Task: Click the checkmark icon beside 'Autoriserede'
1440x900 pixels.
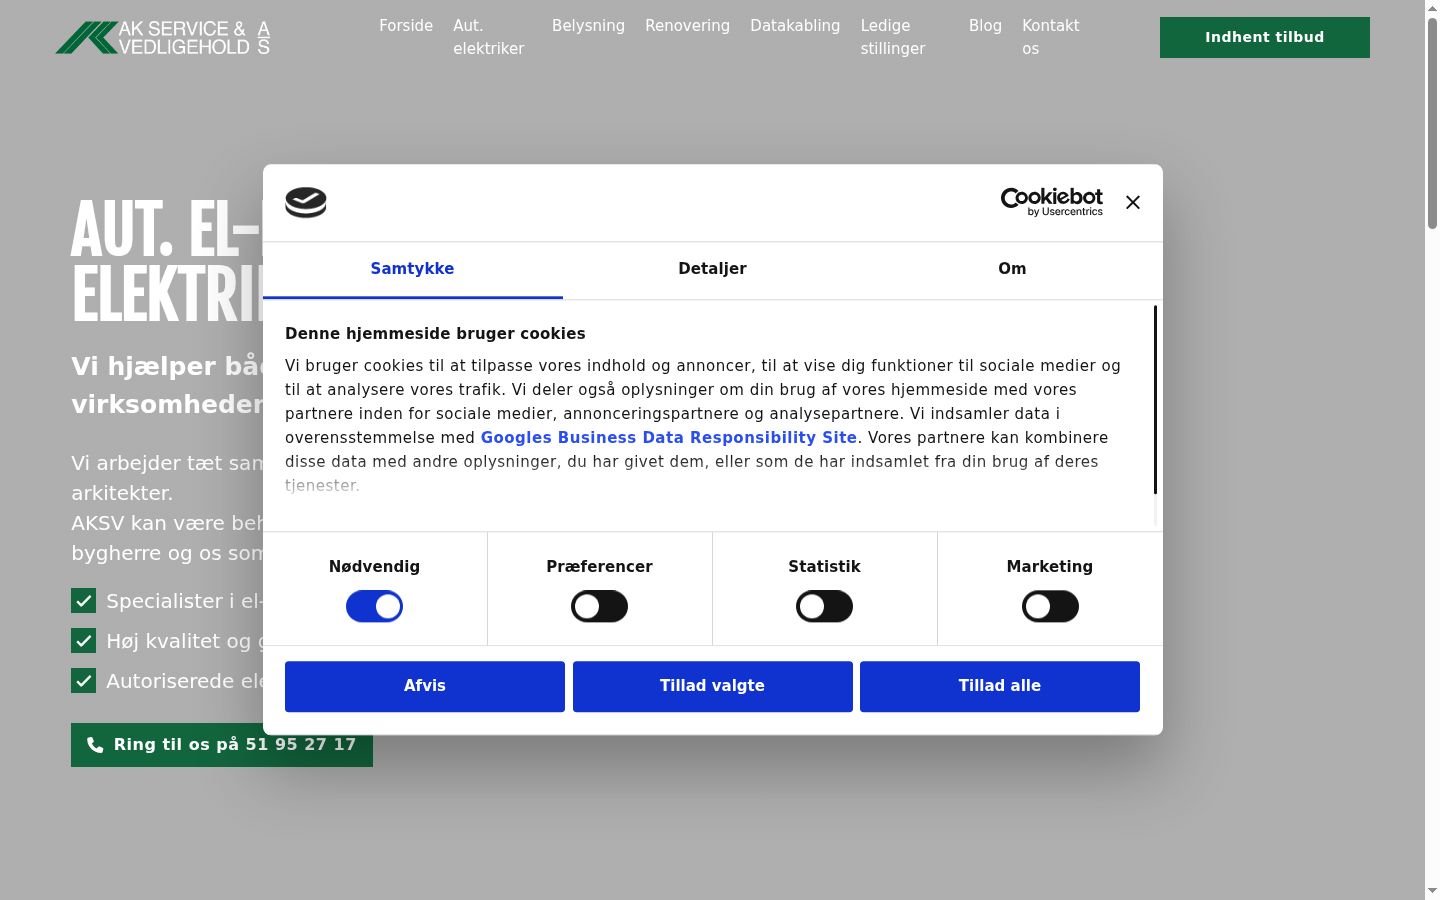Action: [x=83, y=680]
